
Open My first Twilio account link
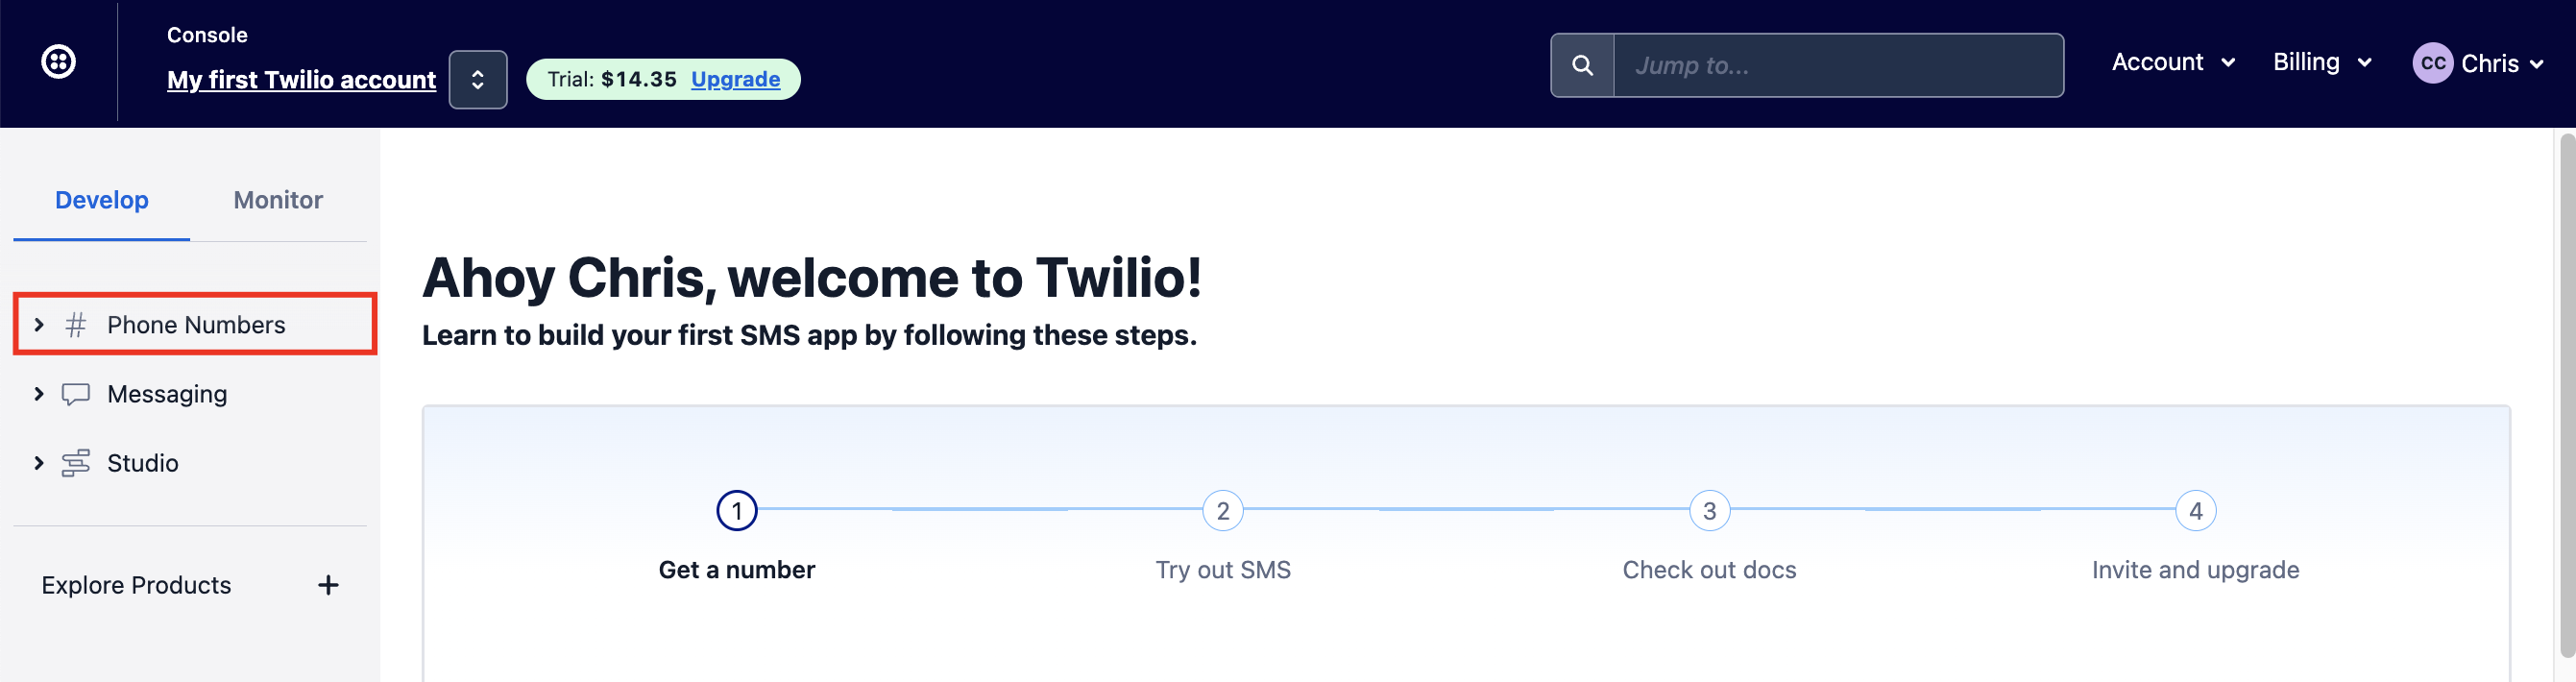click(301, 80)
